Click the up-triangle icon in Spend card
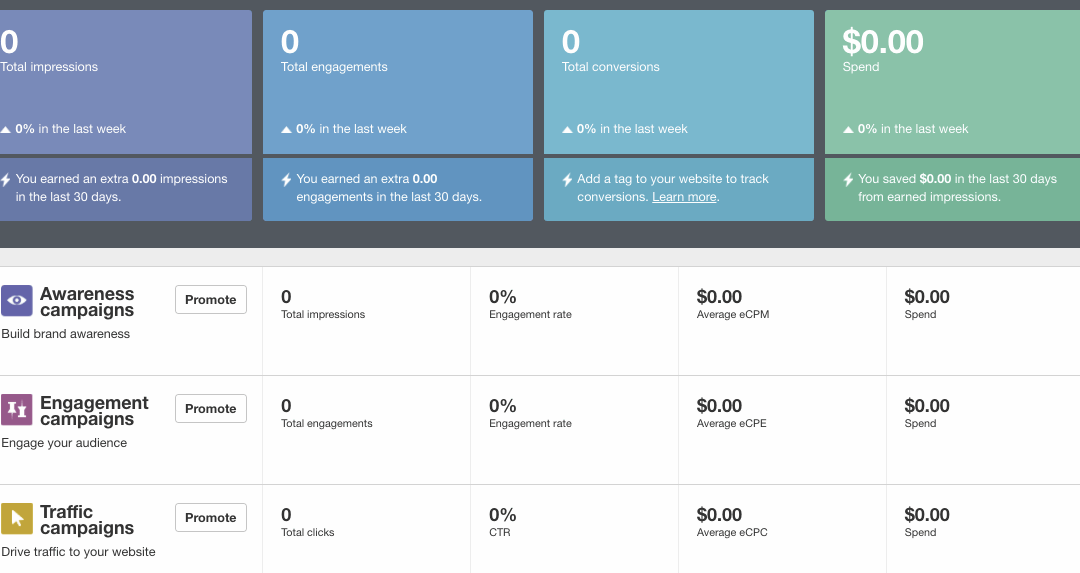 coord(848,129)
